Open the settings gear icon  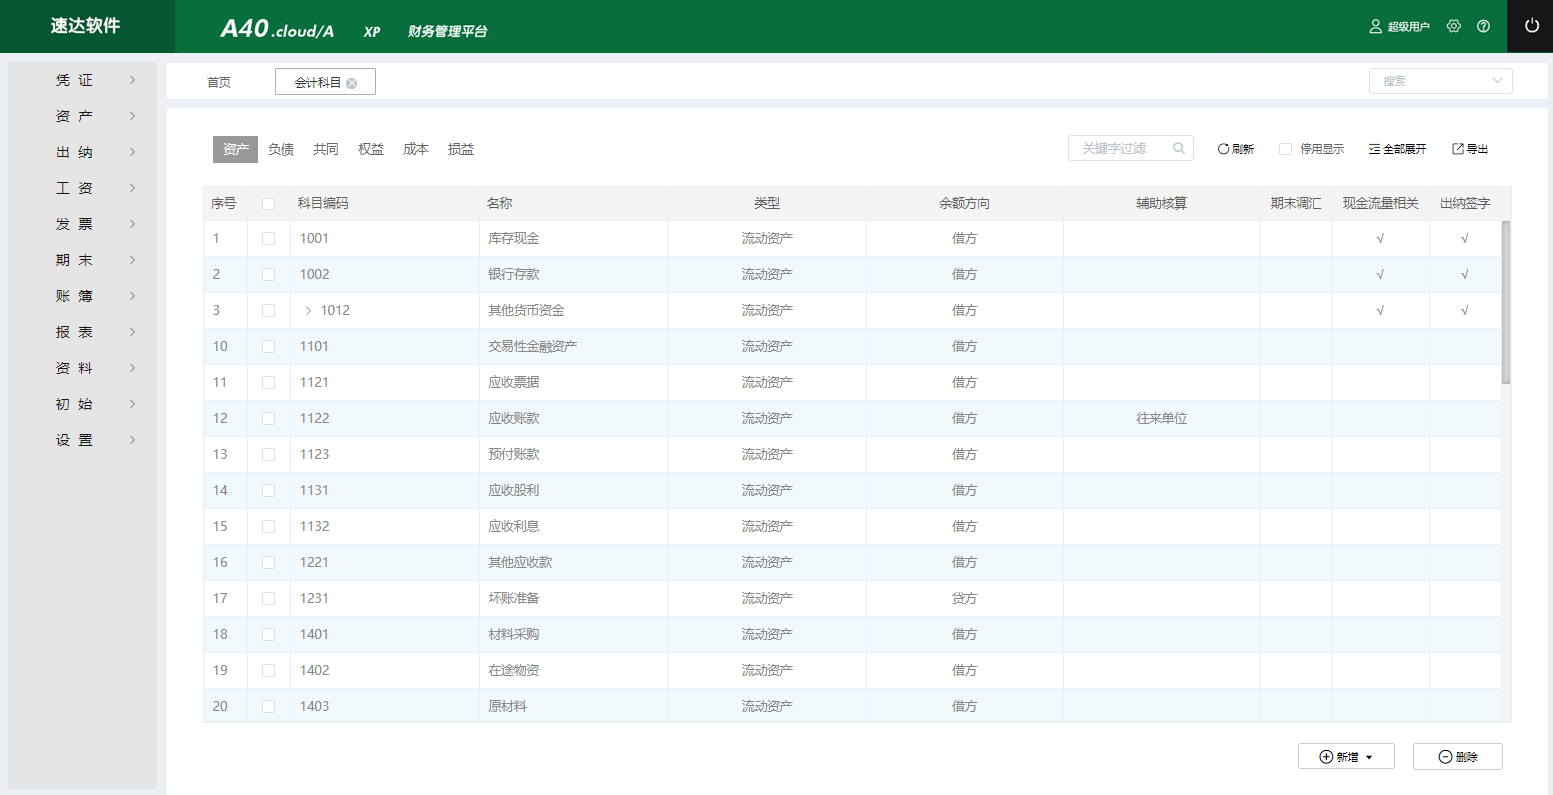(x=1454, y=26)
